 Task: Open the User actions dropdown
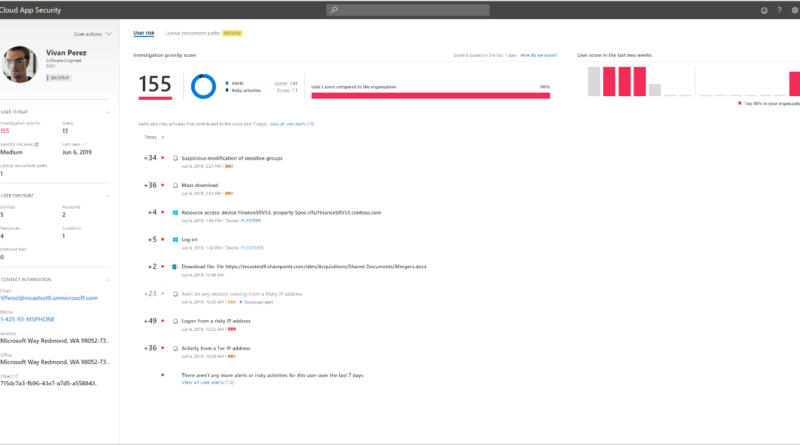[92, 34]
